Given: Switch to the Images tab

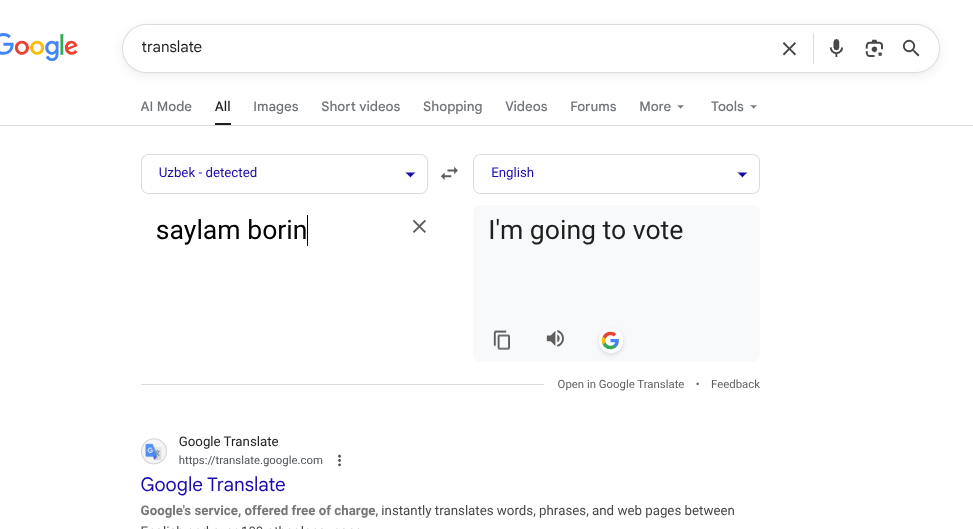Looking at the screenshot, I should pos(276,107).
